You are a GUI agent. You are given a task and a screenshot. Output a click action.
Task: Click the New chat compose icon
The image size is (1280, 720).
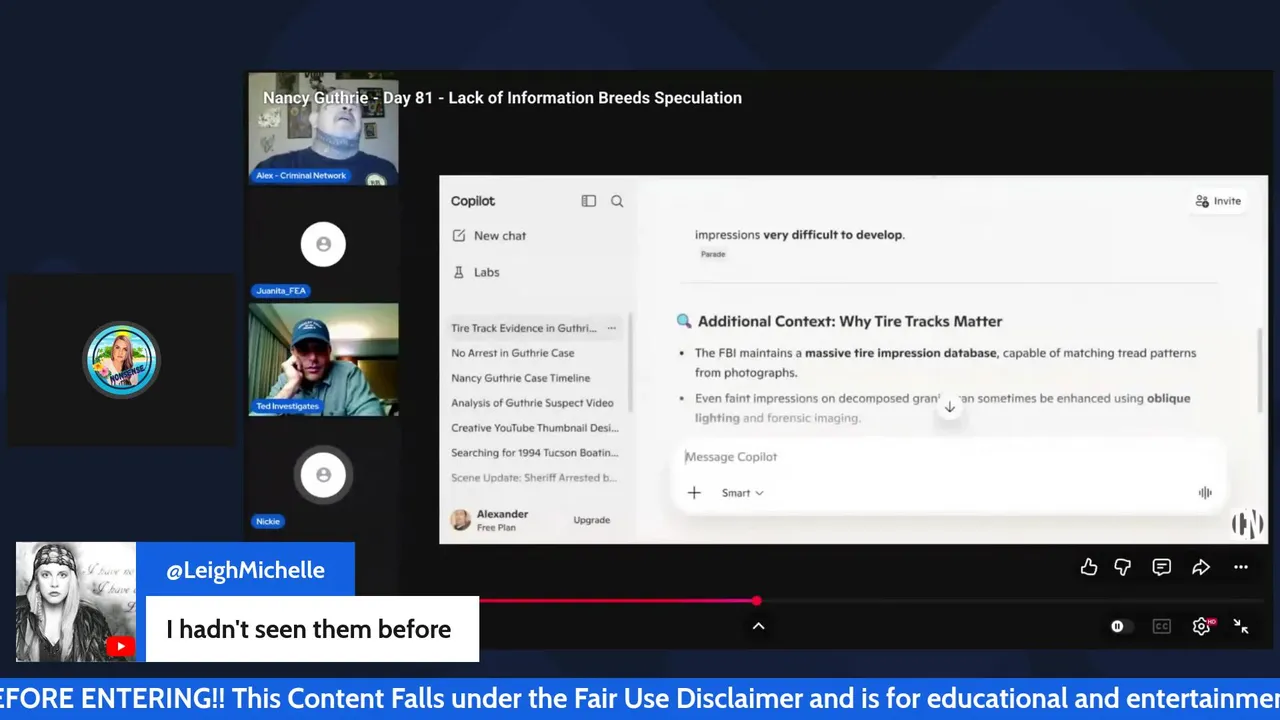point(459,236)
